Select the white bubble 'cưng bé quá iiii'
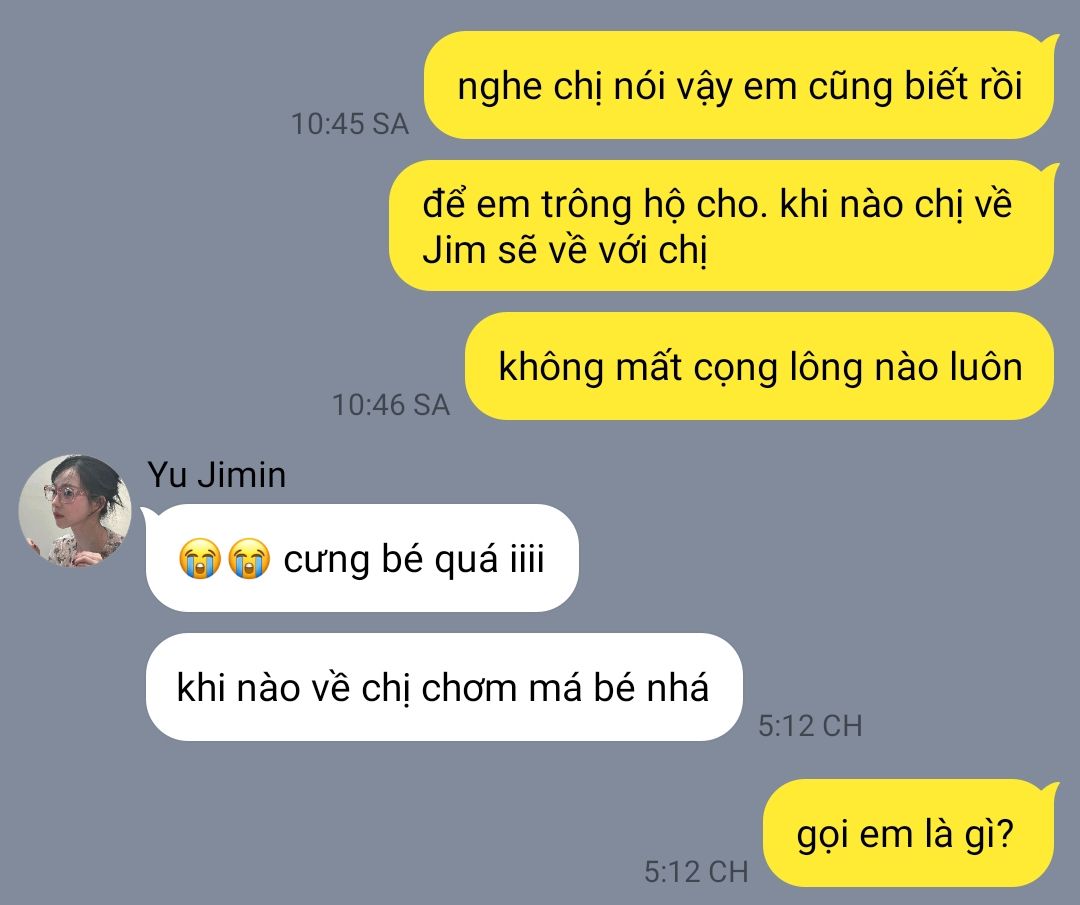The width and height of the screenshot is (1080, 905). pyautogui.click(x=362, y=558)
